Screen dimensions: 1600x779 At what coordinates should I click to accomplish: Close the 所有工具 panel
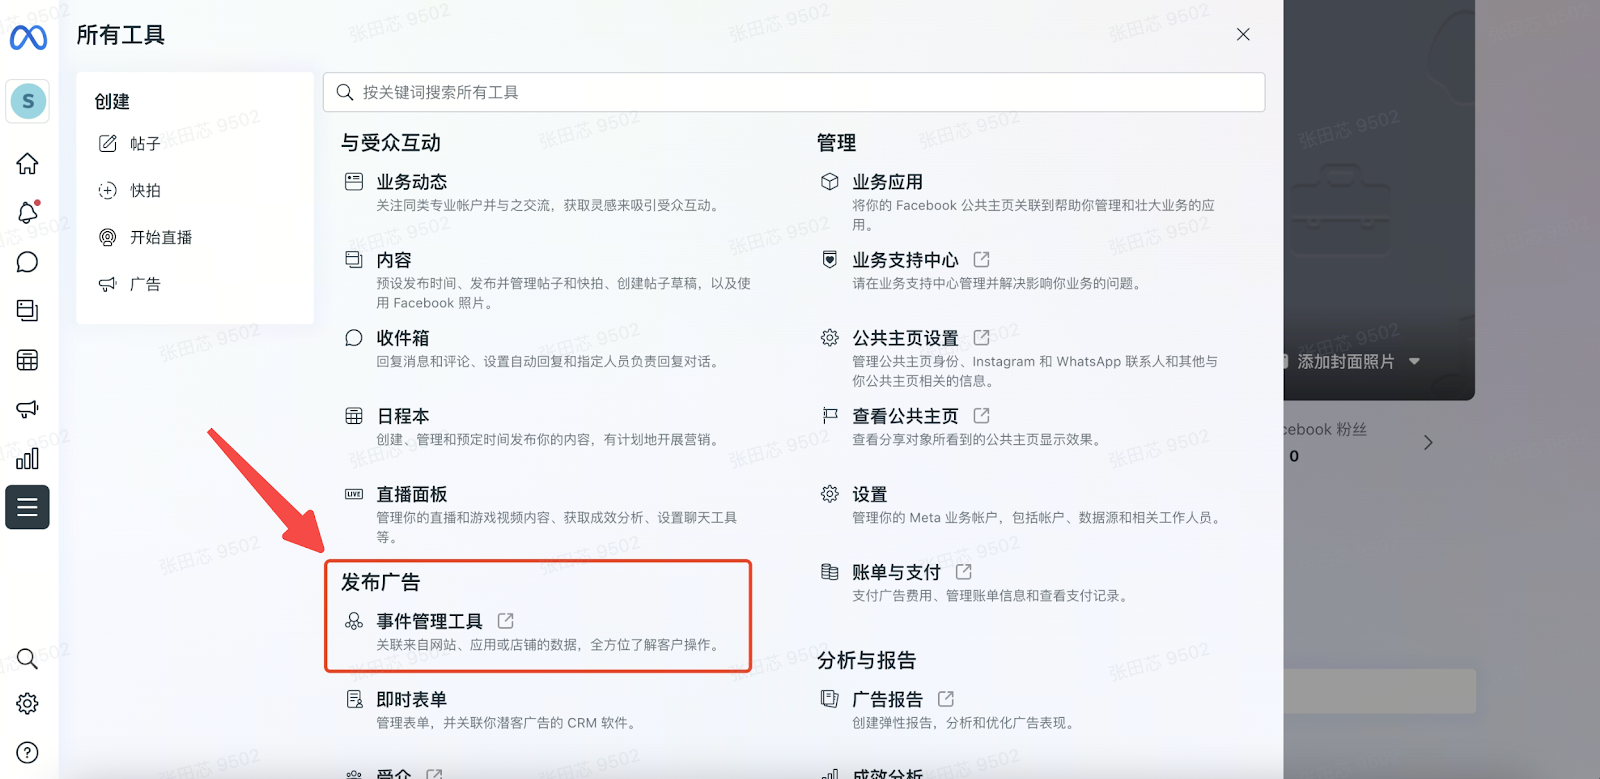pos(1243,34)
